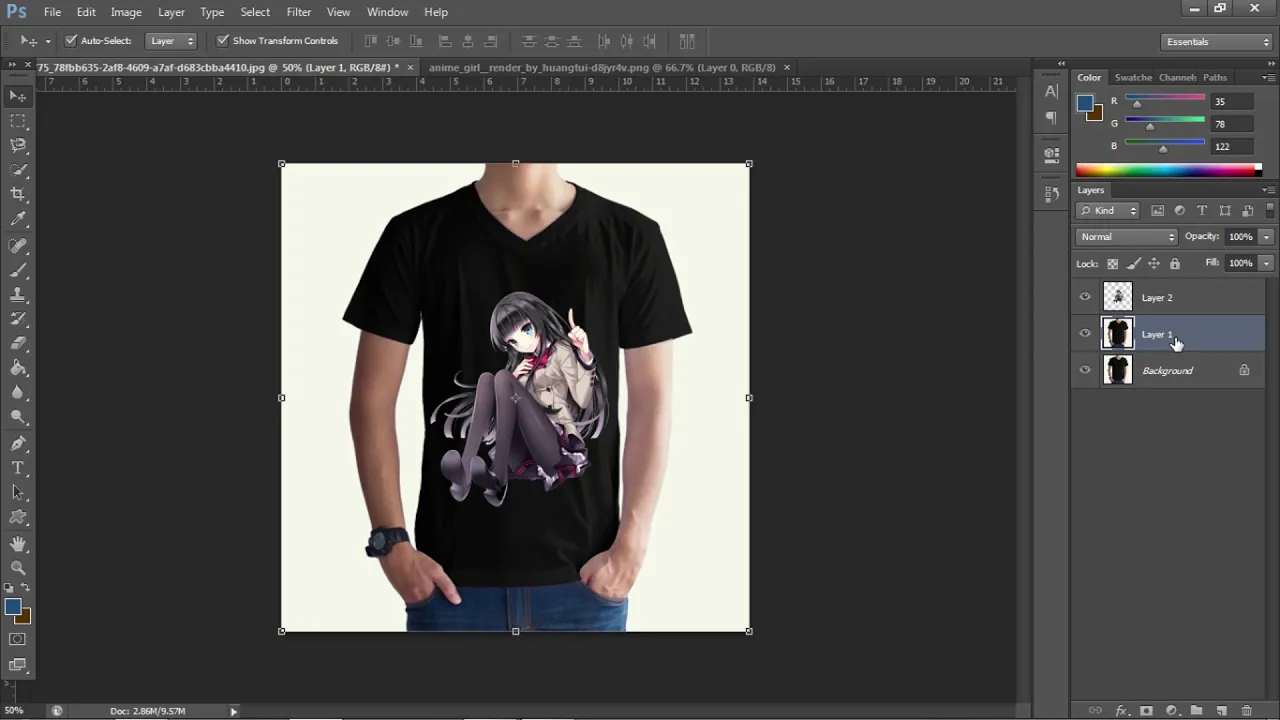Image resolution: width=1280 pixels, height=720 pixels.
Task: Open the Image menu
Action: pos(126,12)
